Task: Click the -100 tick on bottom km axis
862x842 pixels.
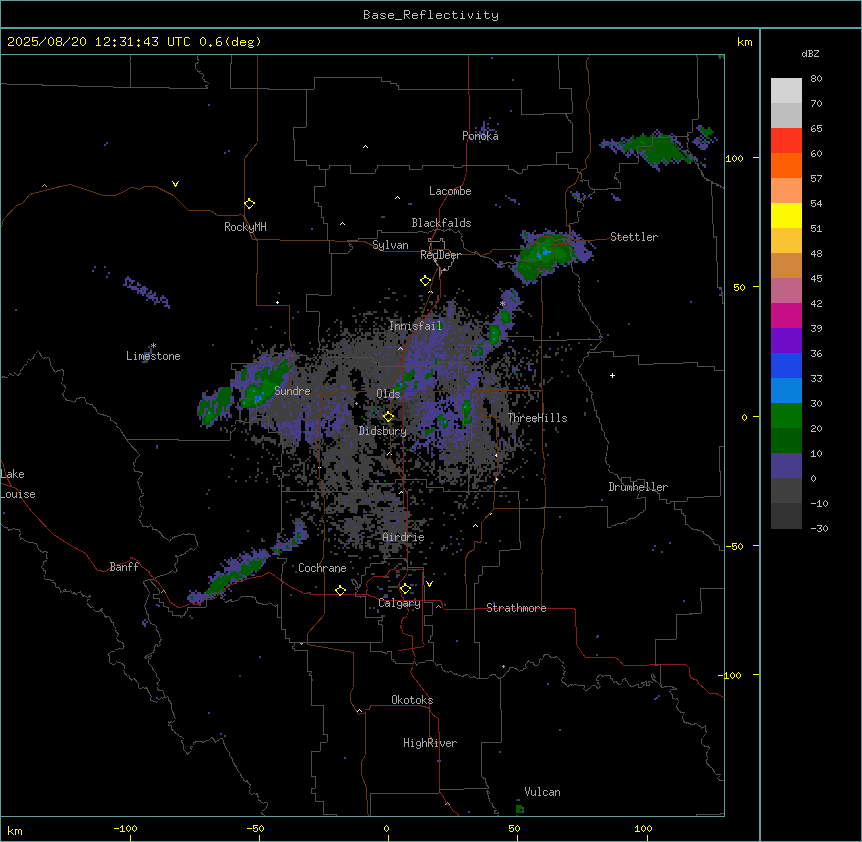Action: (x=126, y=829)
